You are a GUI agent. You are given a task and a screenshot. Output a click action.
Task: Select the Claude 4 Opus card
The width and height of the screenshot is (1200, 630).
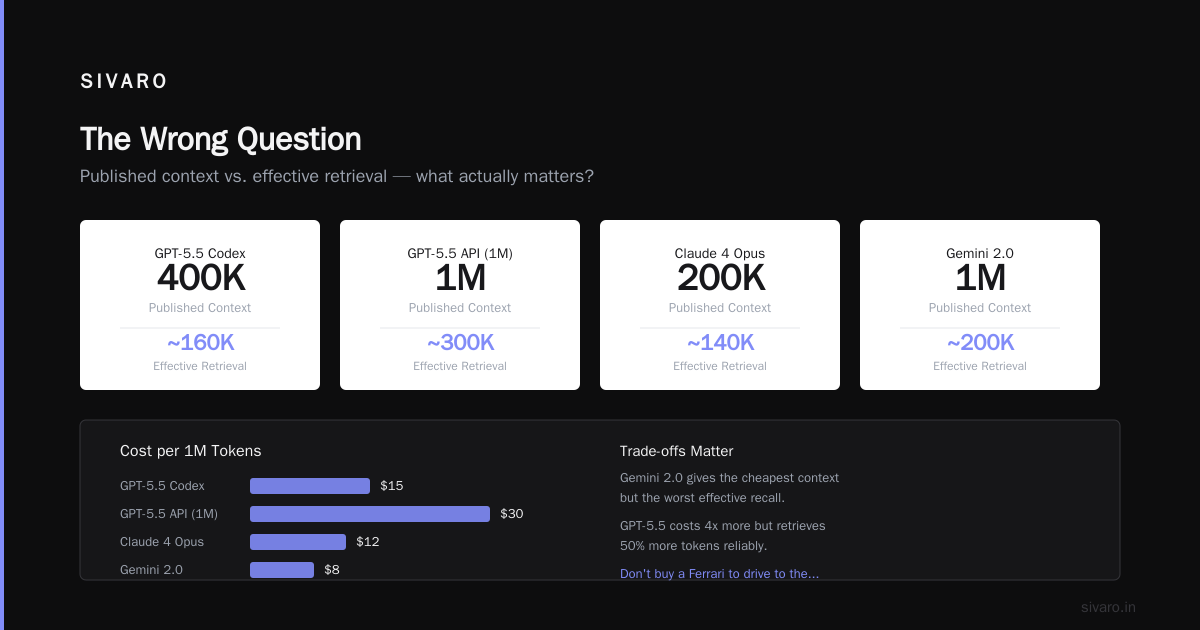click(720, 305)
